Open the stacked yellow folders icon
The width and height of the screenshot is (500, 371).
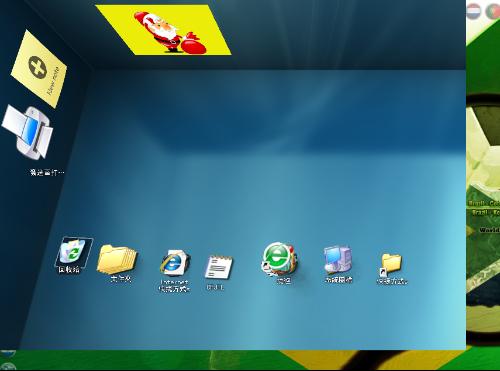tap(117, 259)
